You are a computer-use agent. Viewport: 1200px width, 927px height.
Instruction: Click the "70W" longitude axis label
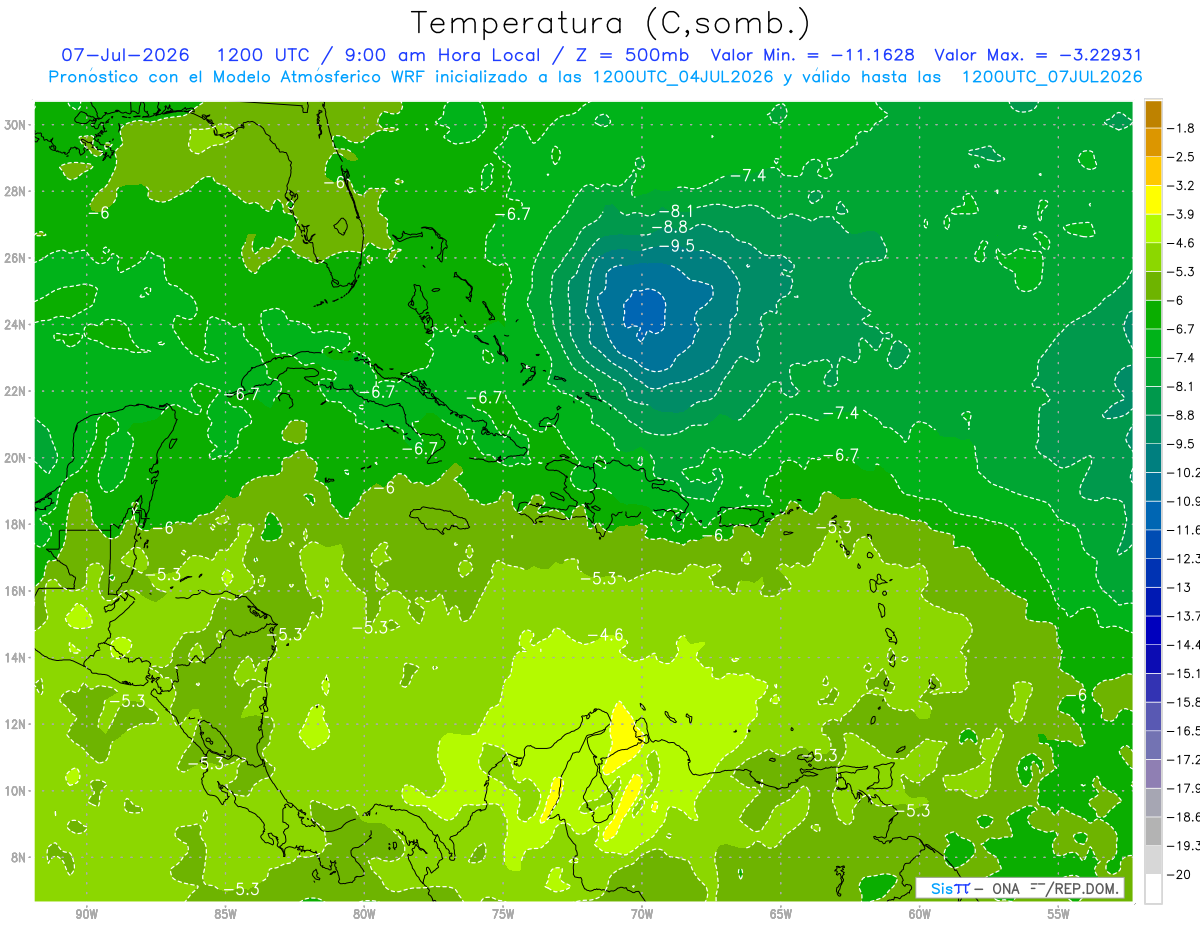[x=642, y=914]
